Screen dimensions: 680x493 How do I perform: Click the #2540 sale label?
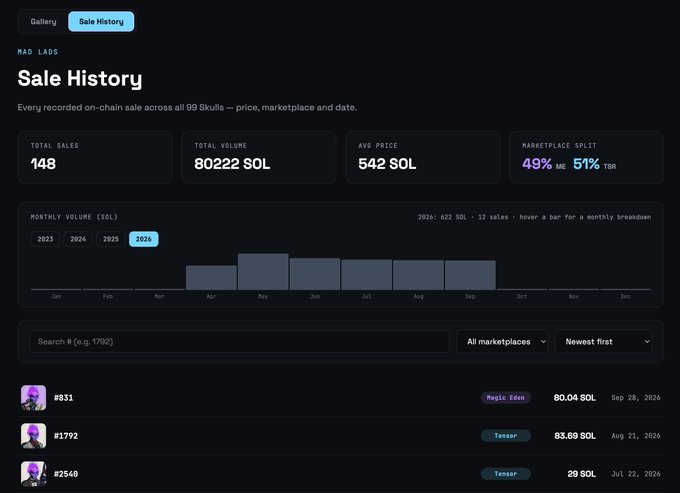pos(66,474)
